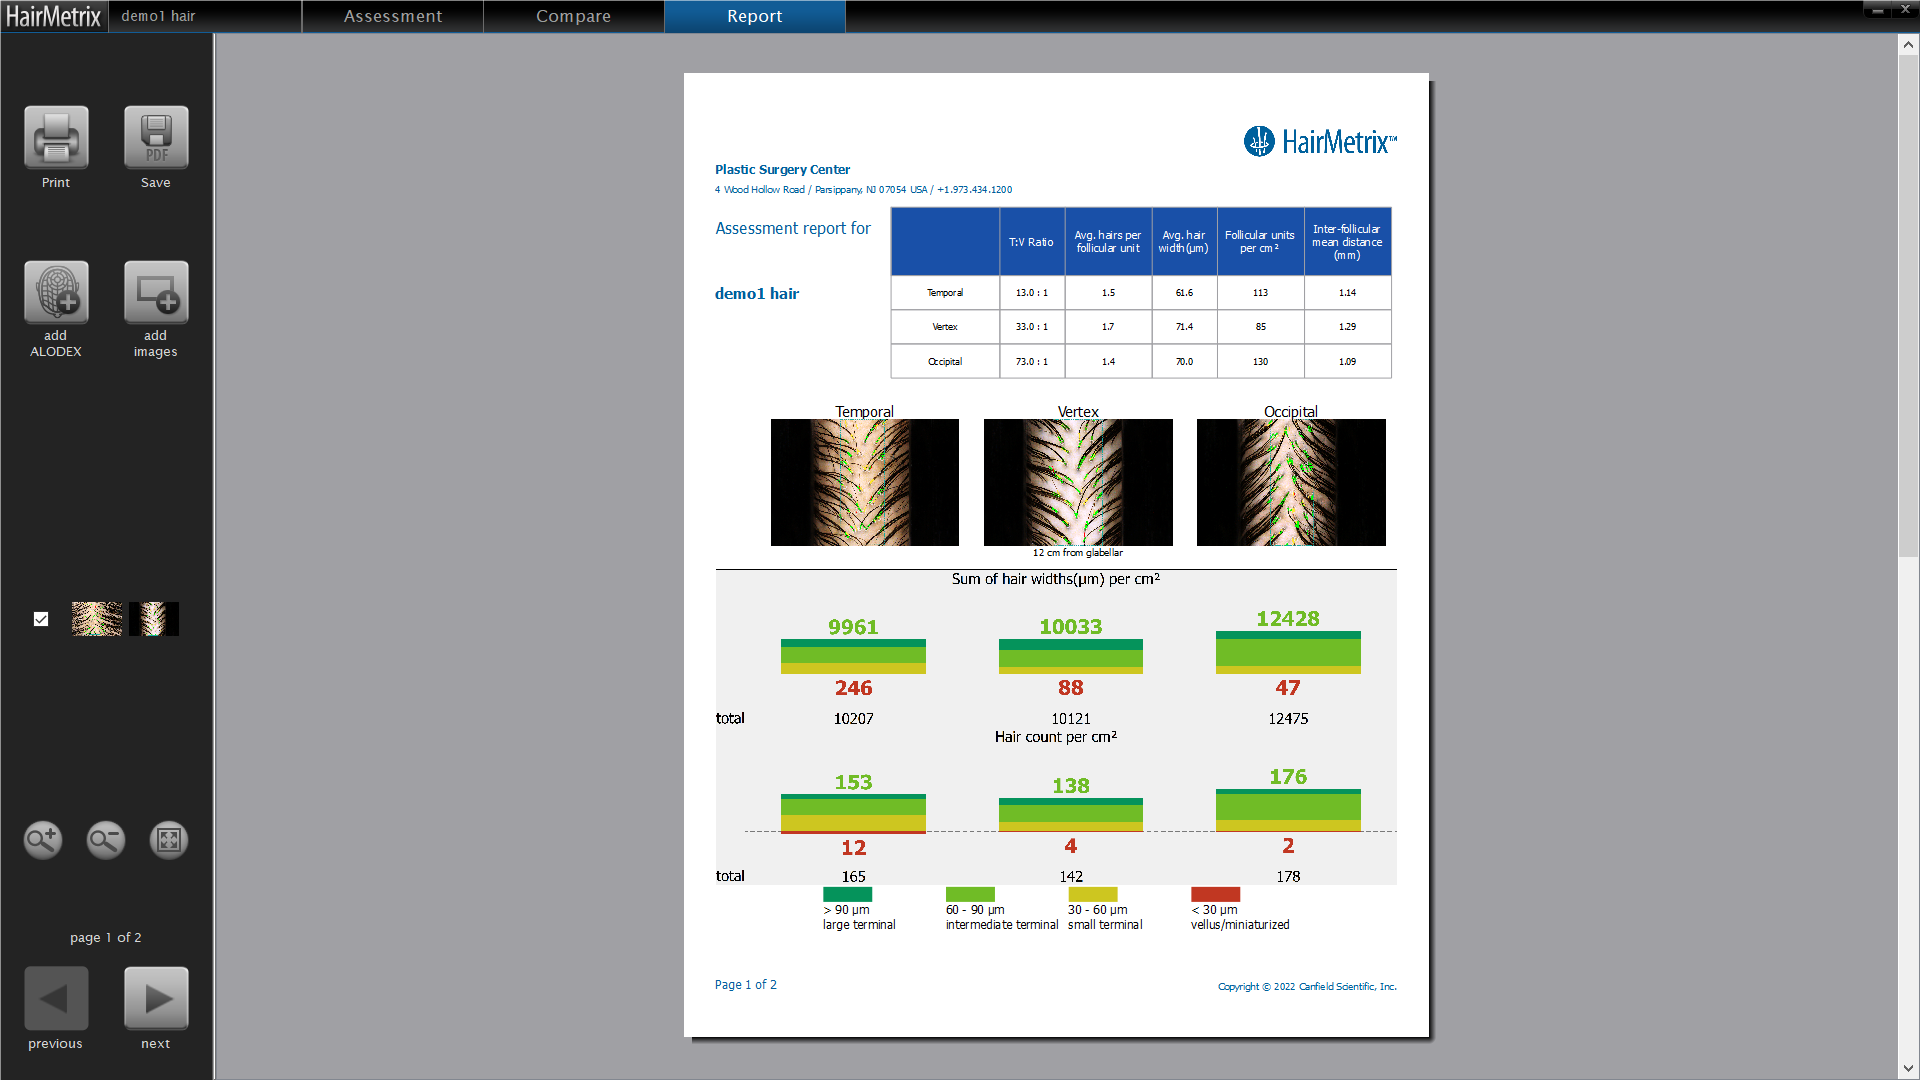
Task: Go to next report page
Action: pyautogui.click(x=156, y=998)
